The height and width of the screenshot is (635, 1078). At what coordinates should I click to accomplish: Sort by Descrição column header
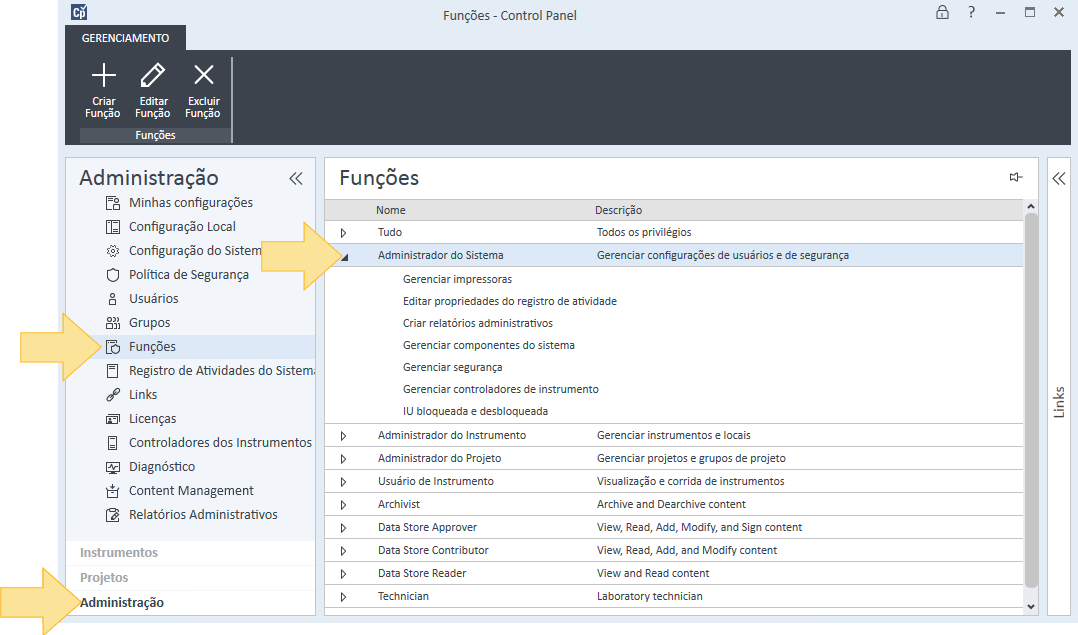(x=619, y=210)
